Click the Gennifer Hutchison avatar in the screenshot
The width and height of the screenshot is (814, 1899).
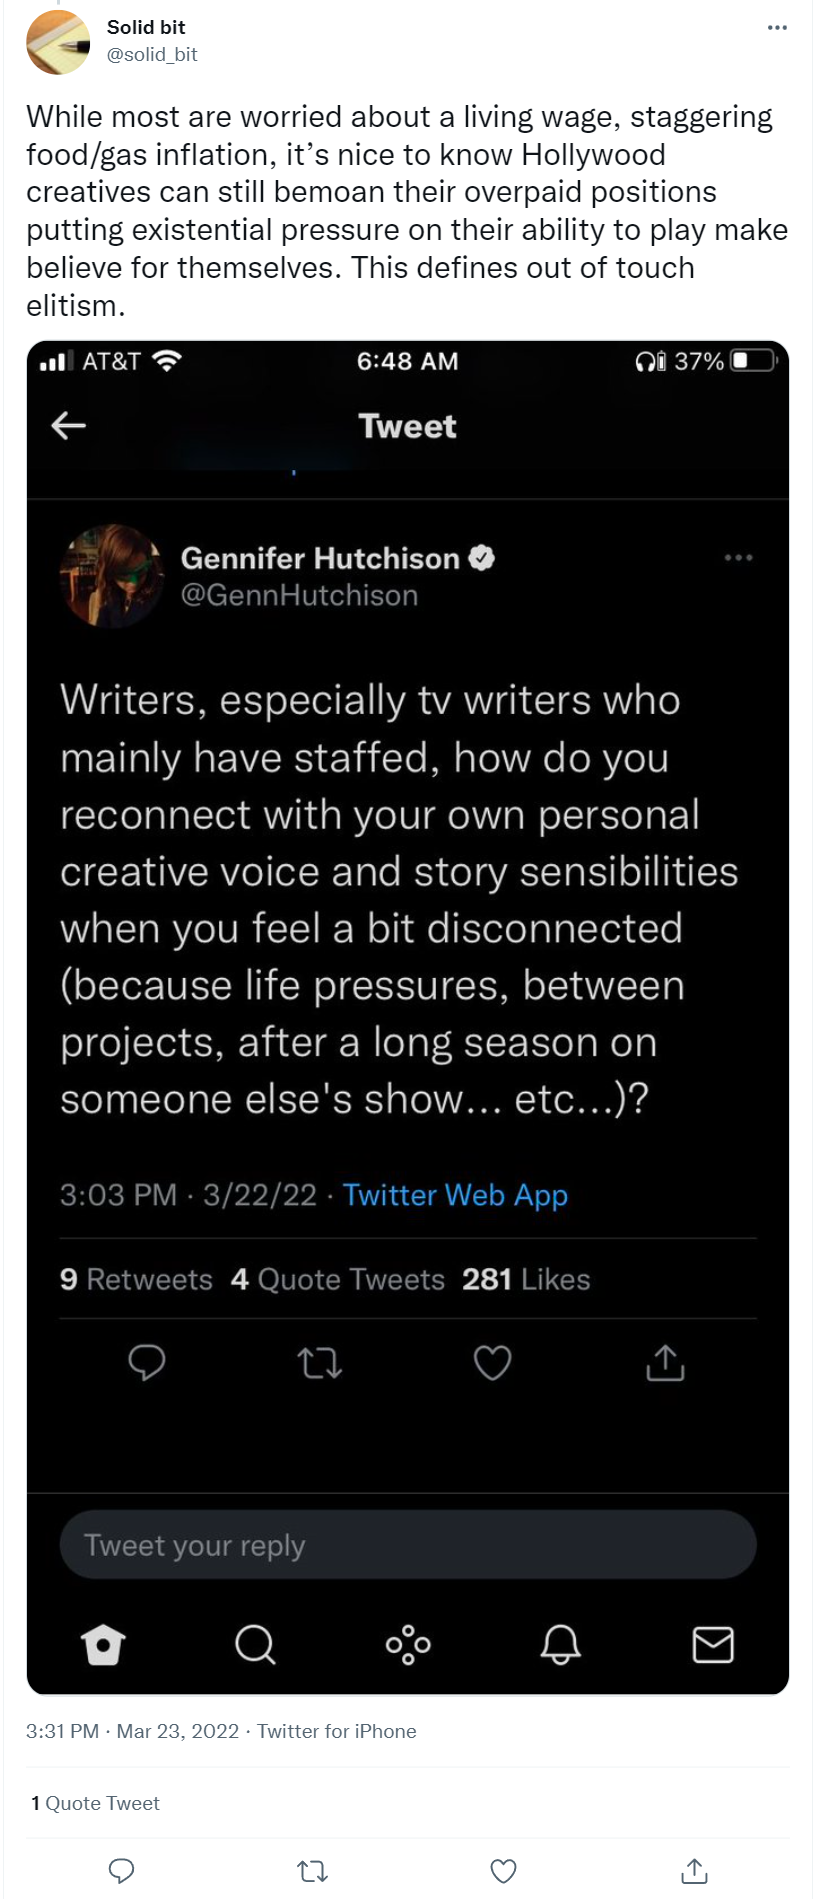(x=111, y=576)
